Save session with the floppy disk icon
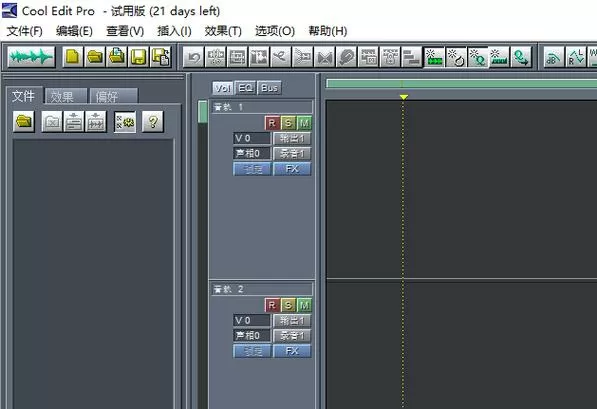 139,57
